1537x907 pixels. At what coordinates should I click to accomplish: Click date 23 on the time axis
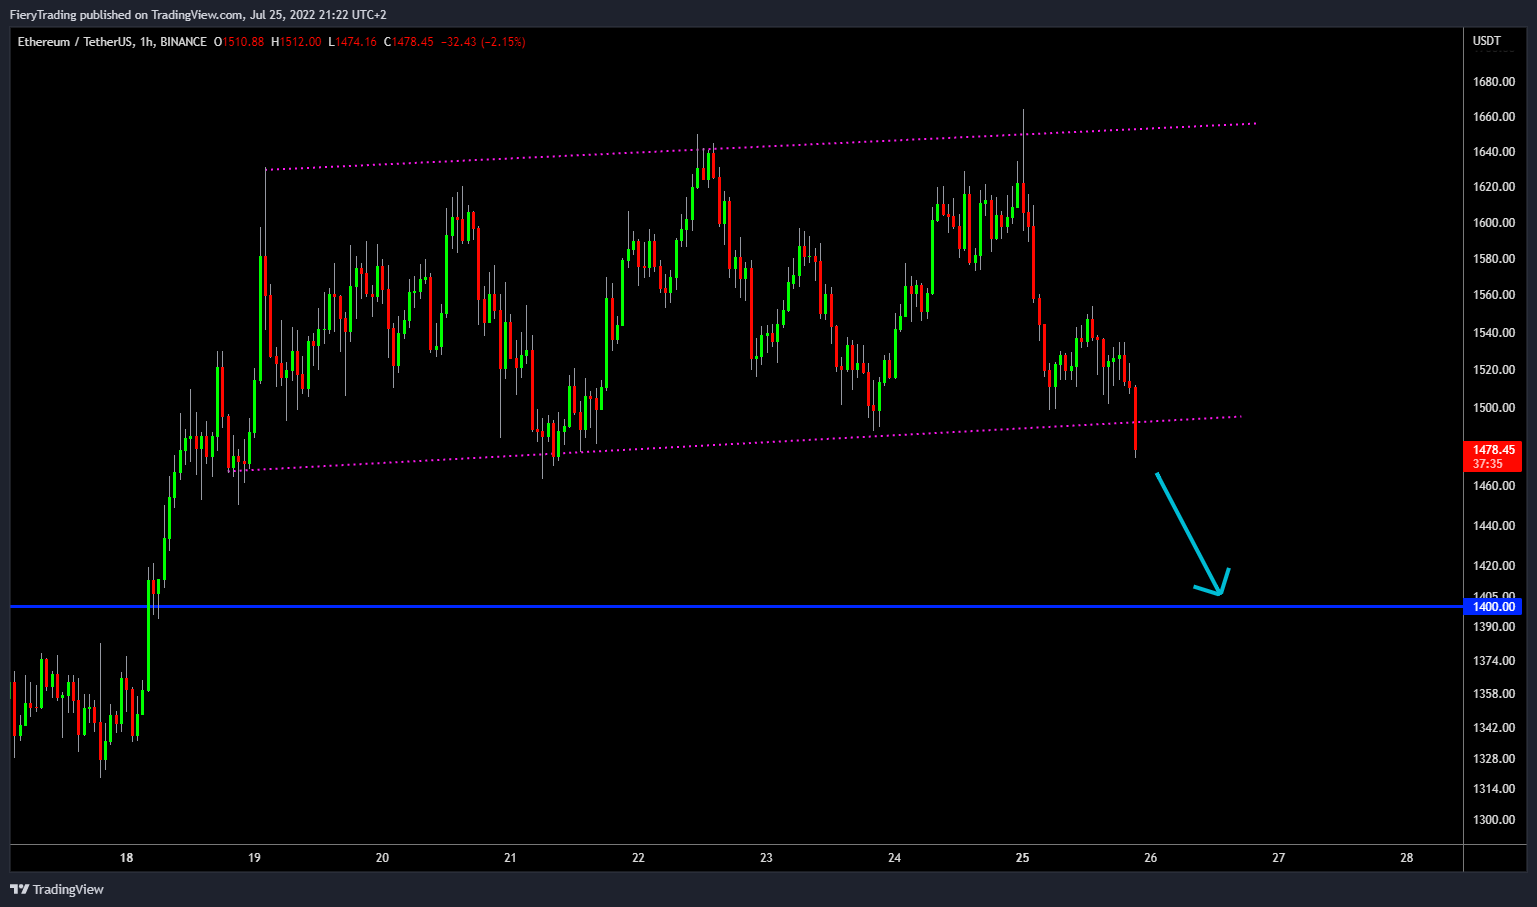coord(766,858)
